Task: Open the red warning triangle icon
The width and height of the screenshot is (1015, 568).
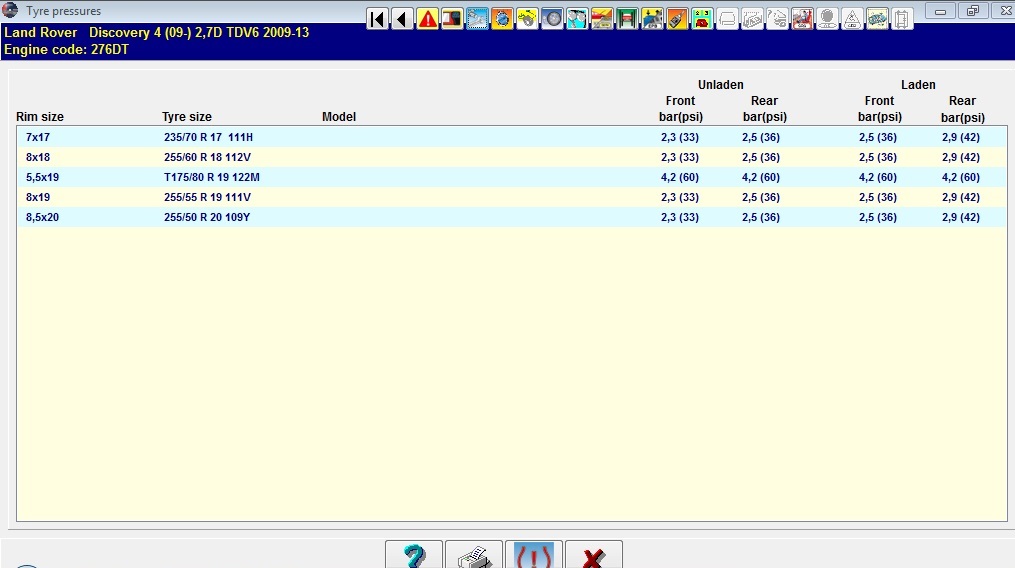Action: coord(427,18)
